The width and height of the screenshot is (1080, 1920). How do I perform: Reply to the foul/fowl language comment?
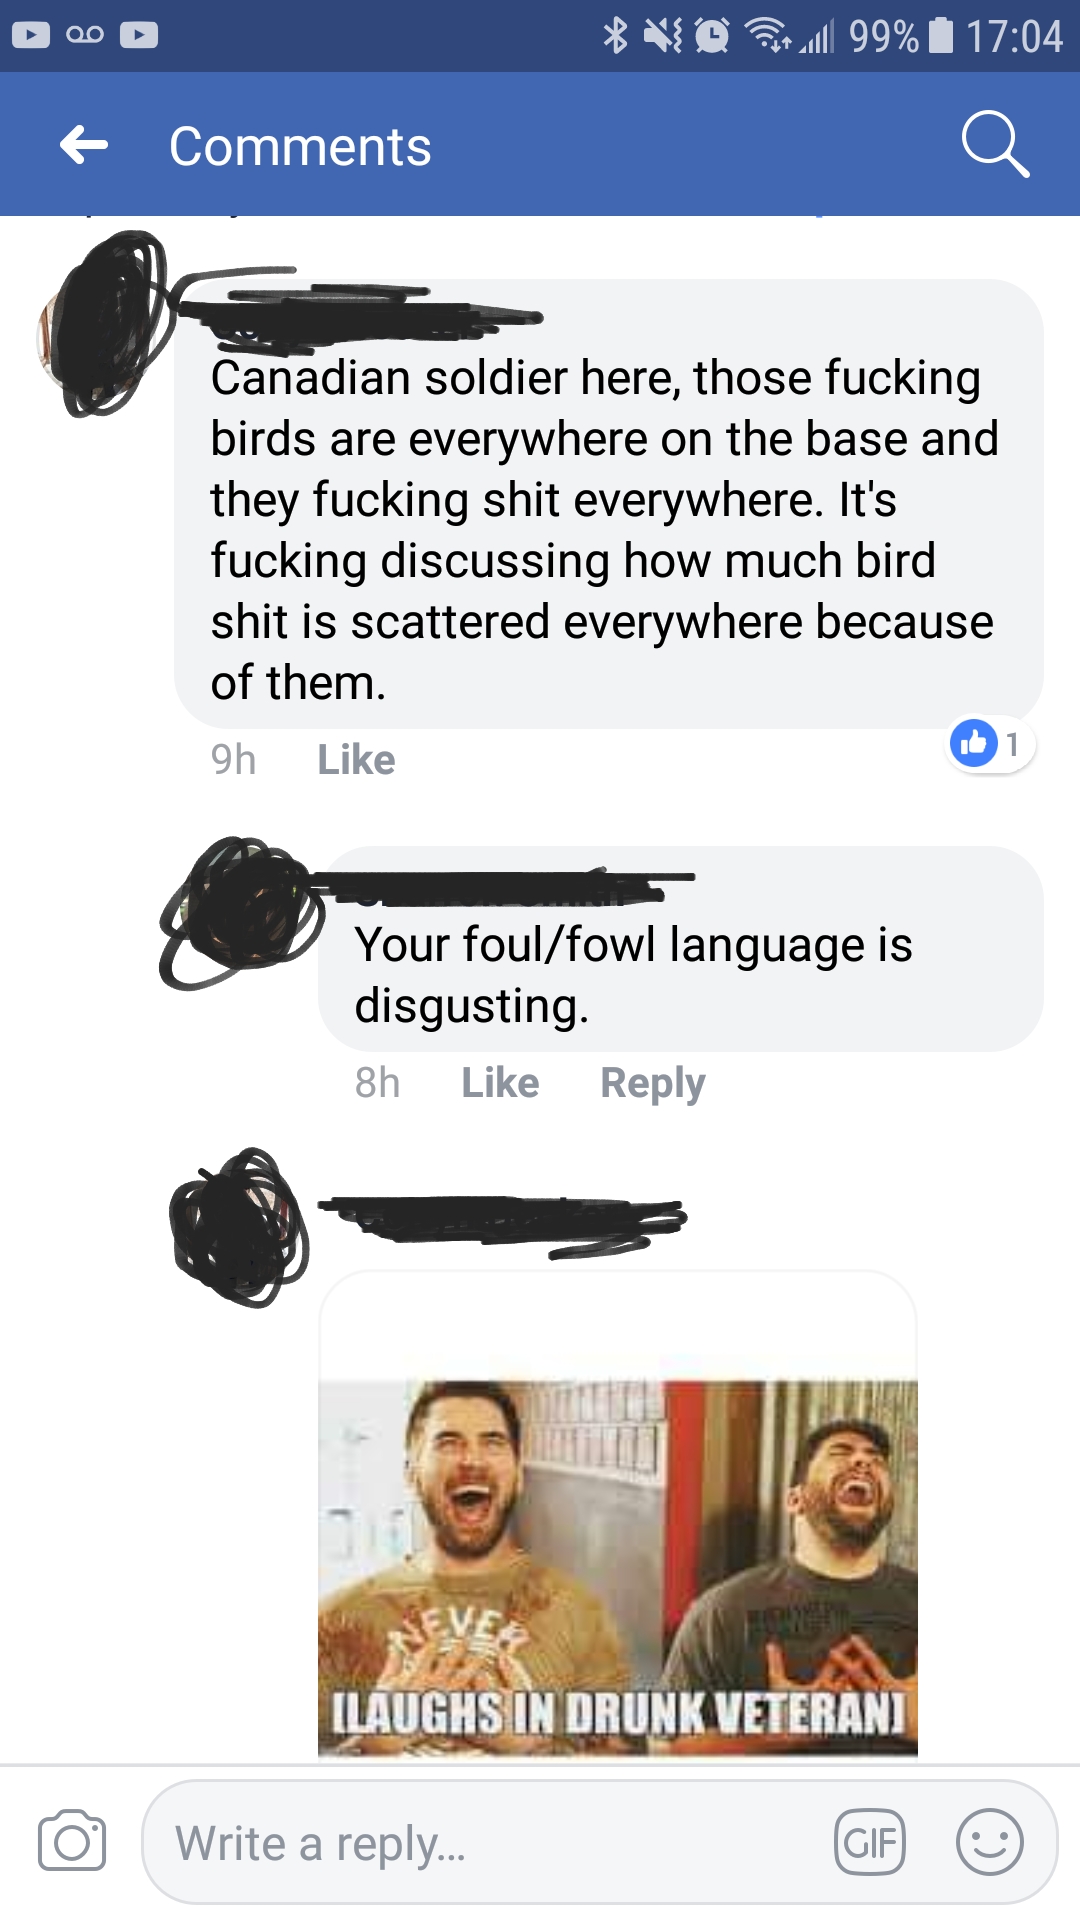pyautogui.click(x=653, y=1084)
